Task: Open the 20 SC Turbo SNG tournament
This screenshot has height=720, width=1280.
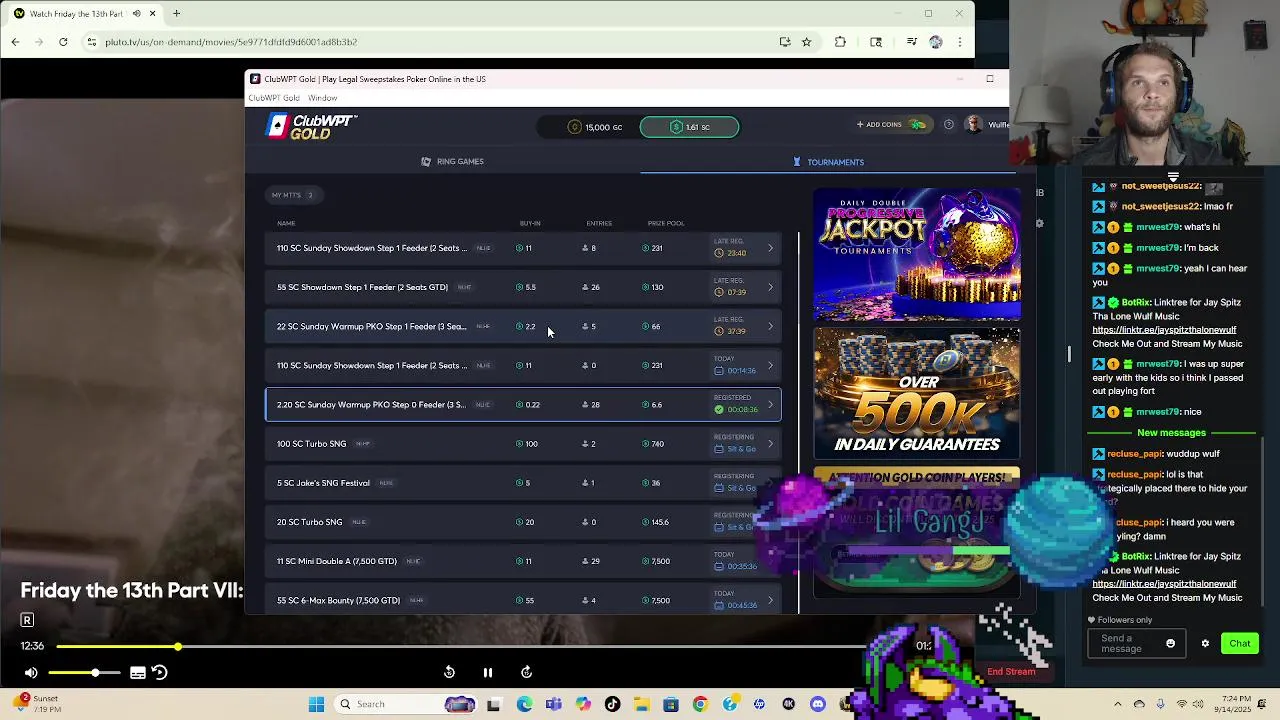Action: pyautogui.click(x=522, y=522)
